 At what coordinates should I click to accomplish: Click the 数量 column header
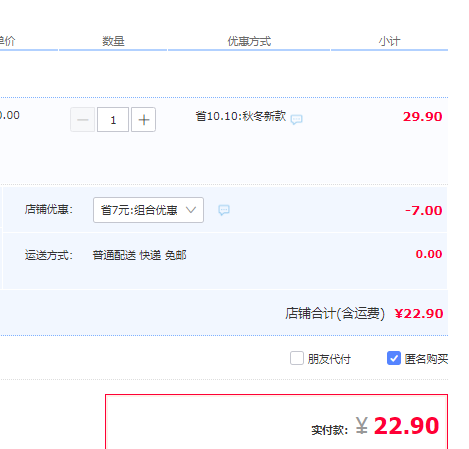click(x=113, y=41)
